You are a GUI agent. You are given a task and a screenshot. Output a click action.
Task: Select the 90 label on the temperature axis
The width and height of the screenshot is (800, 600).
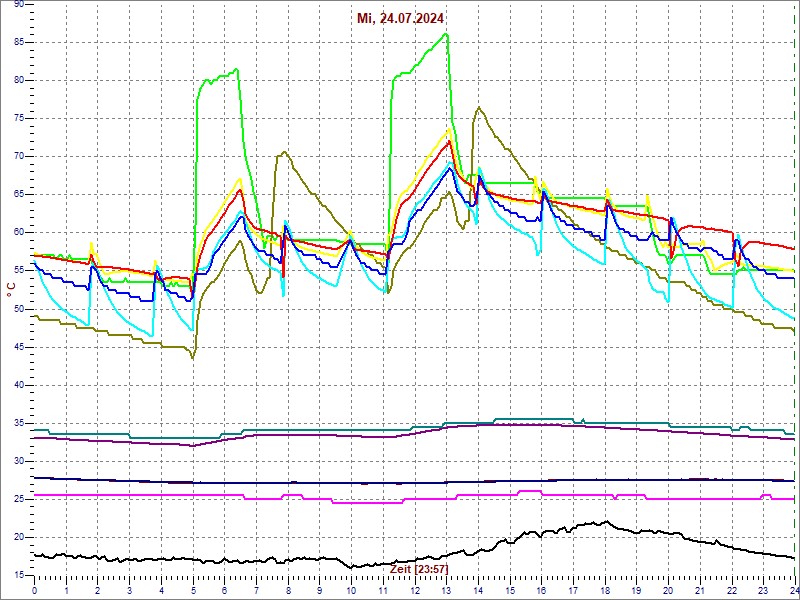19,4
